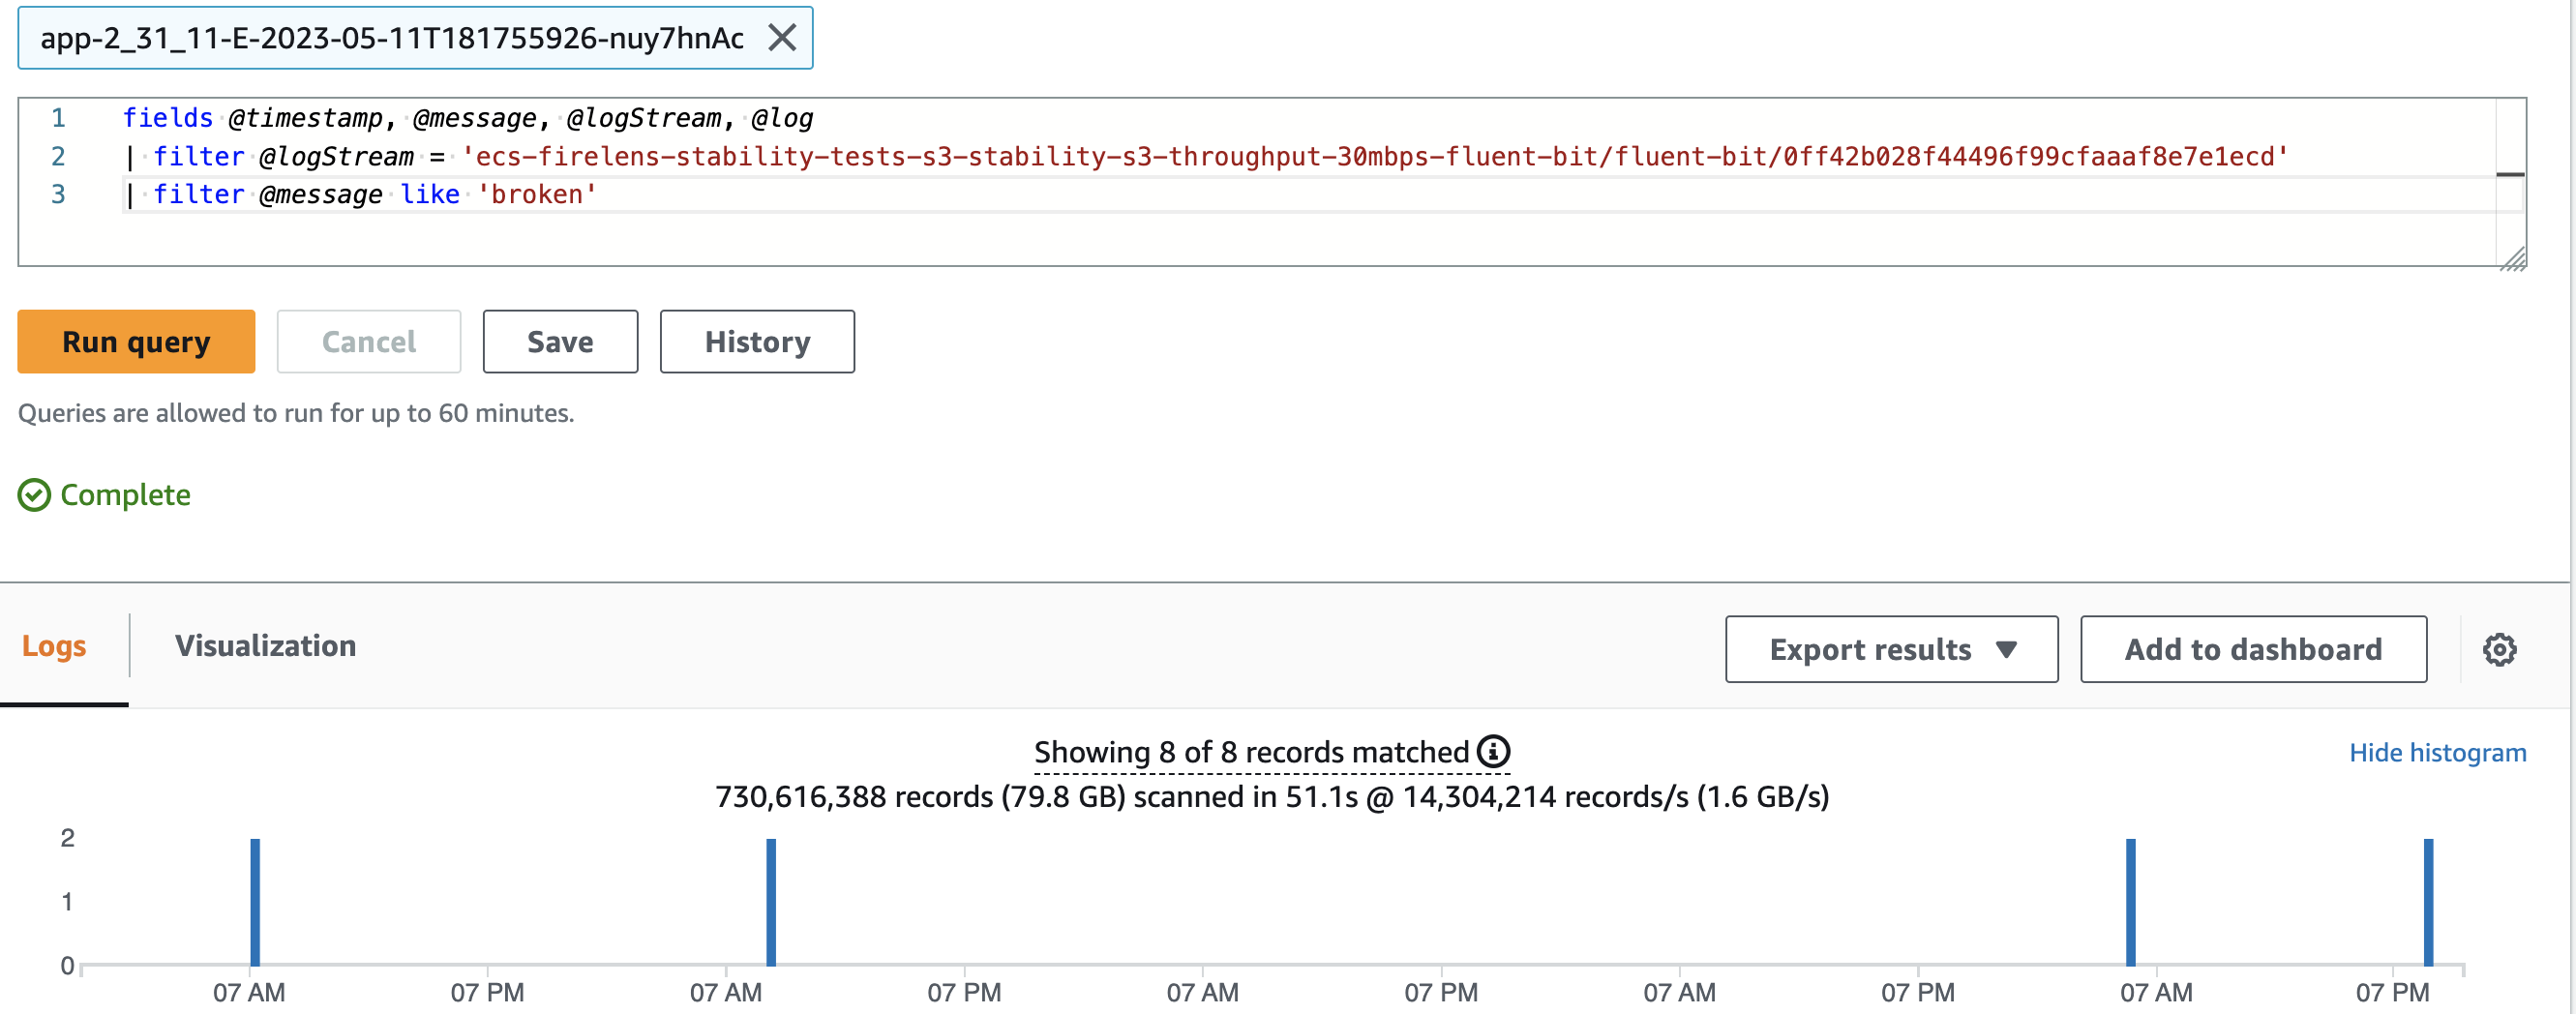Remove the selected log group tag
Viewport: 2576px width, 1014px height.
(782, 38)
